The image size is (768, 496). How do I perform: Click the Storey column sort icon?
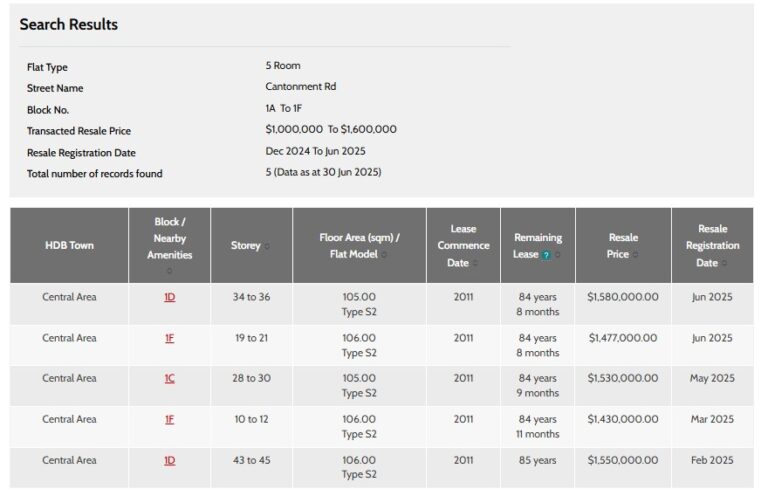266,246
